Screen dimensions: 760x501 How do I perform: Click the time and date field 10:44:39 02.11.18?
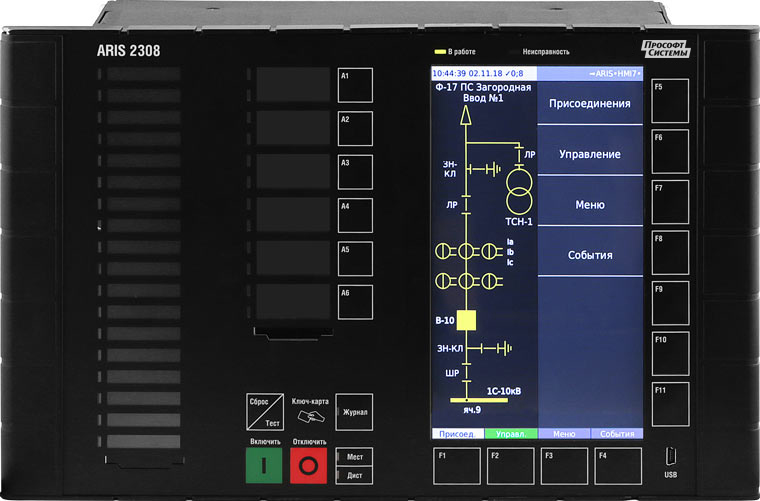pyautogui.click(x=467, y=74)
